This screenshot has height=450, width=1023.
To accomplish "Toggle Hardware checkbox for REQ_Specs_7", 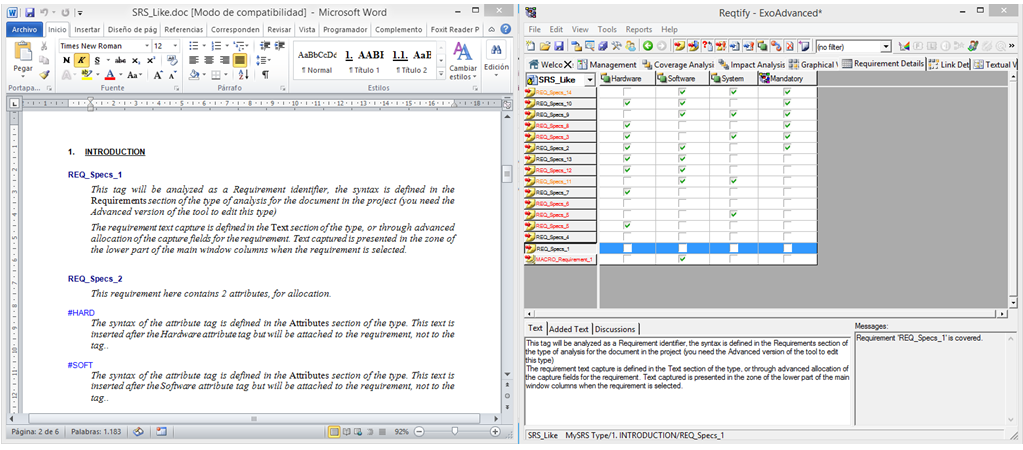I will (628, 192).
